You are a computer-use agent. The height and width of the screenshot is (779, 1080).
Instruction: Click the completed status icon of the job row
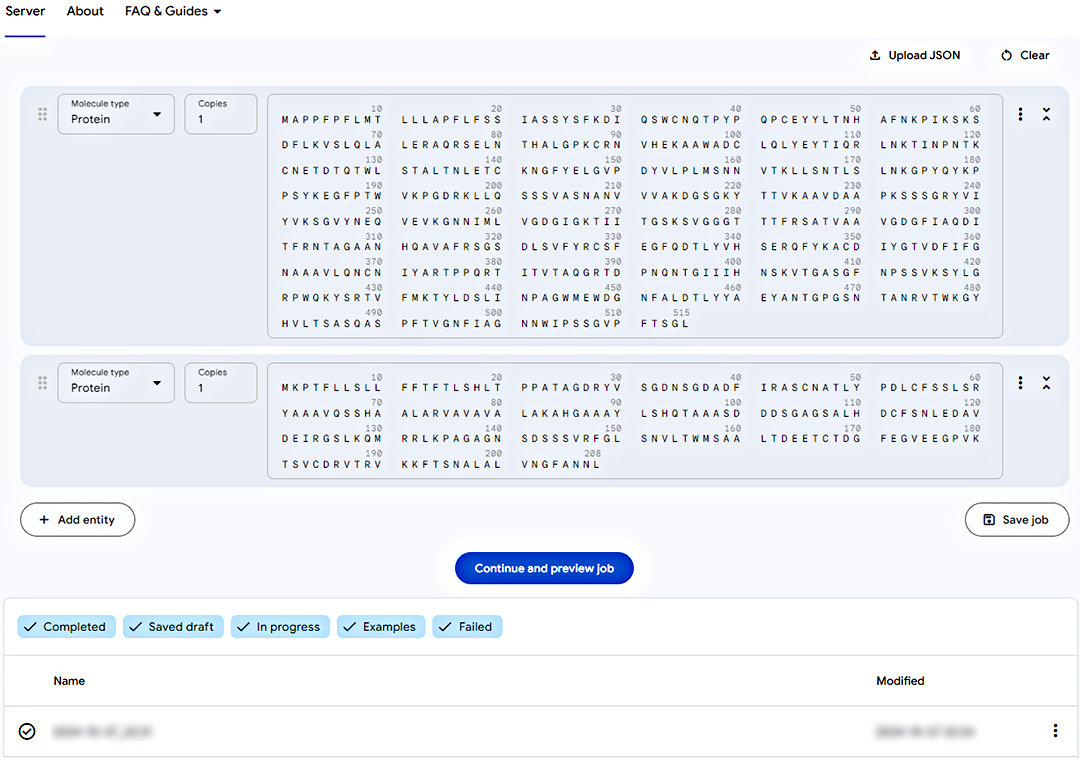pos(27,731)
